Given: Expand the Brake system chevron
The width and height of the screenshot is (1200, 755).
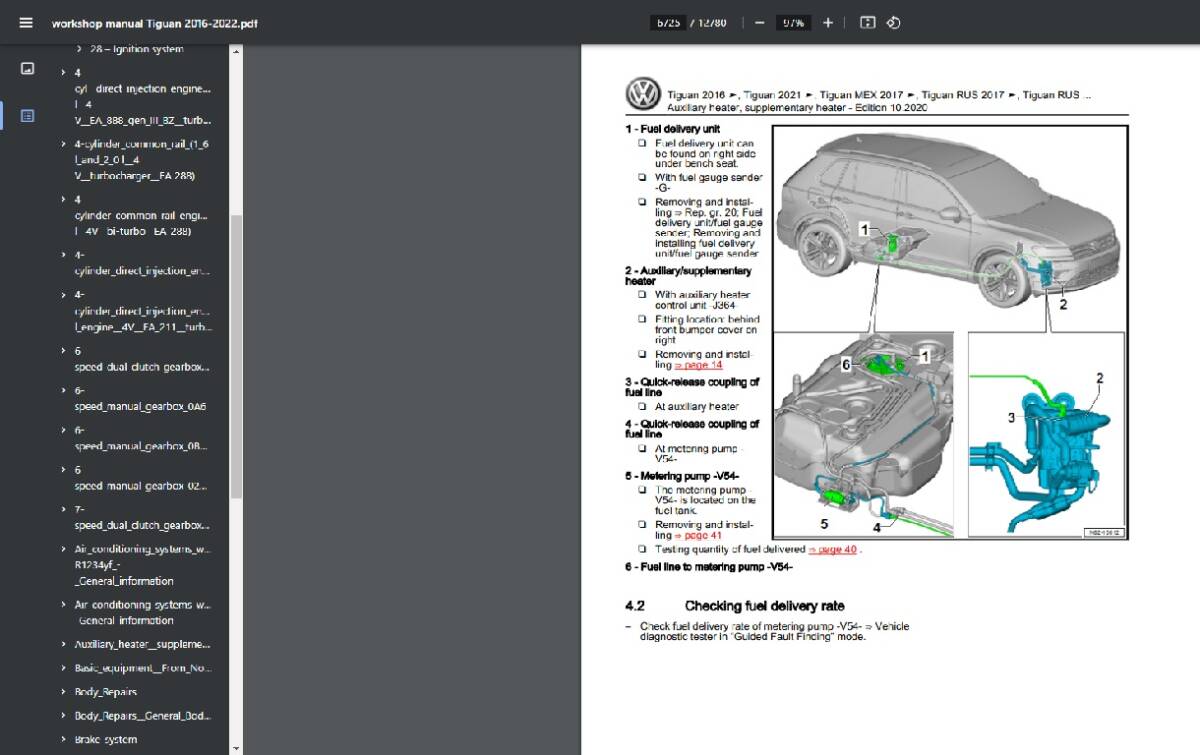Looking at the screenshot, I should (64, 740).
